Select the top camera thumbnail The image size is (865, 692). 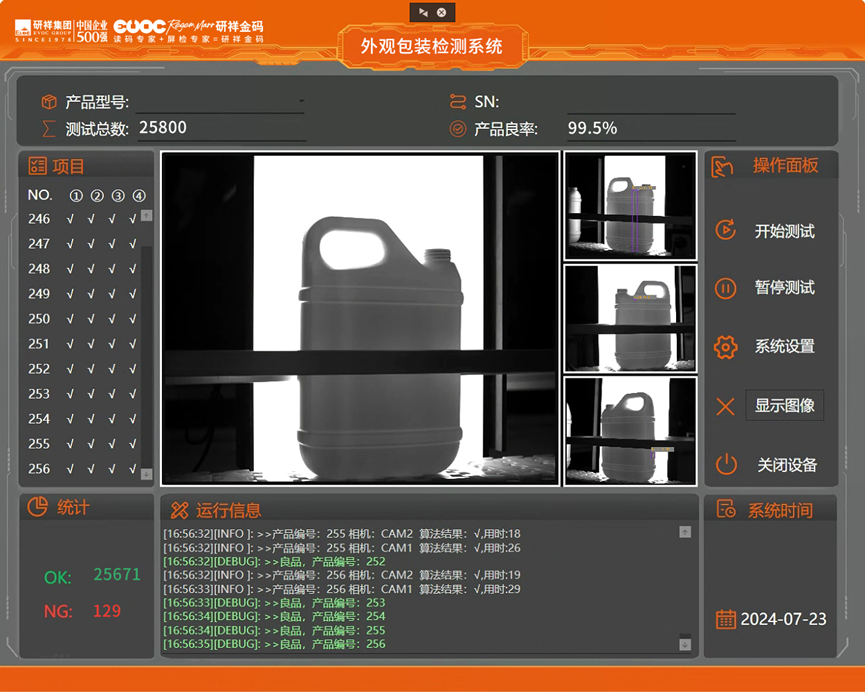[x=630, y=205]
